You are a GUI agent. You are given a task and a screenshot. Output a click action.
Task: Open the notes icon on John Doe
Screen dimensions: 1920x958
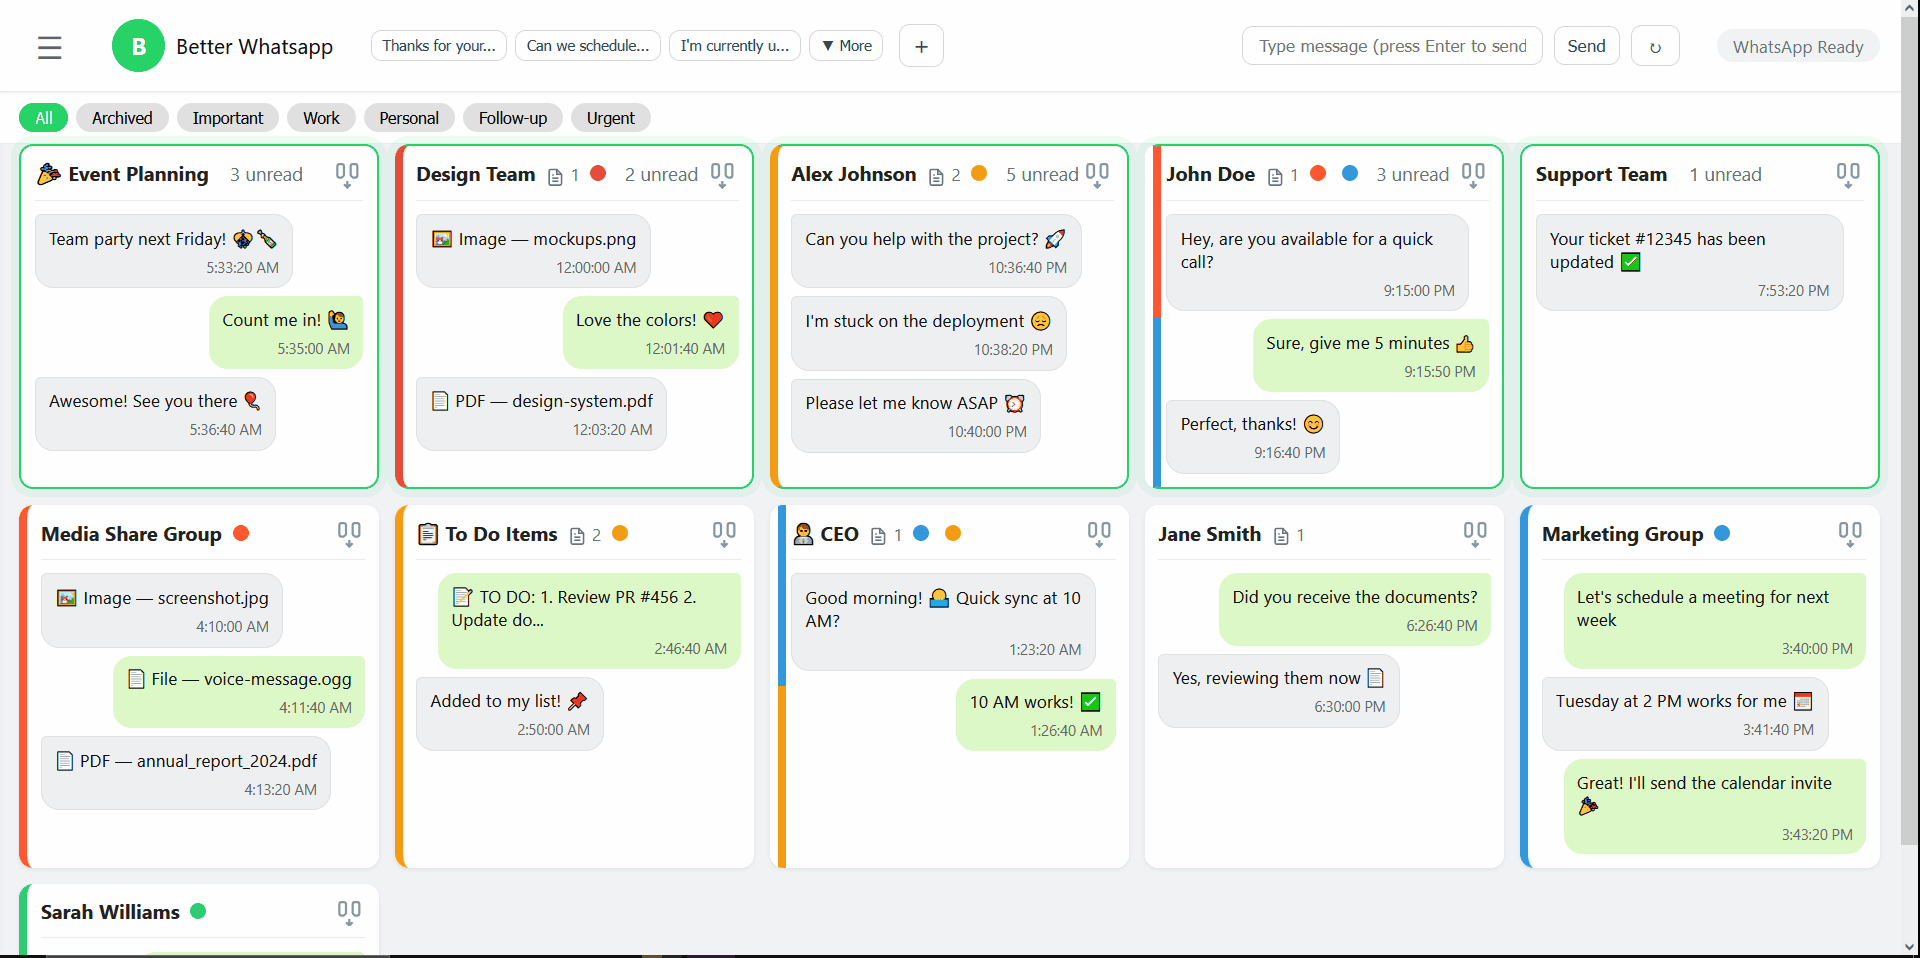pos(1275,177)
